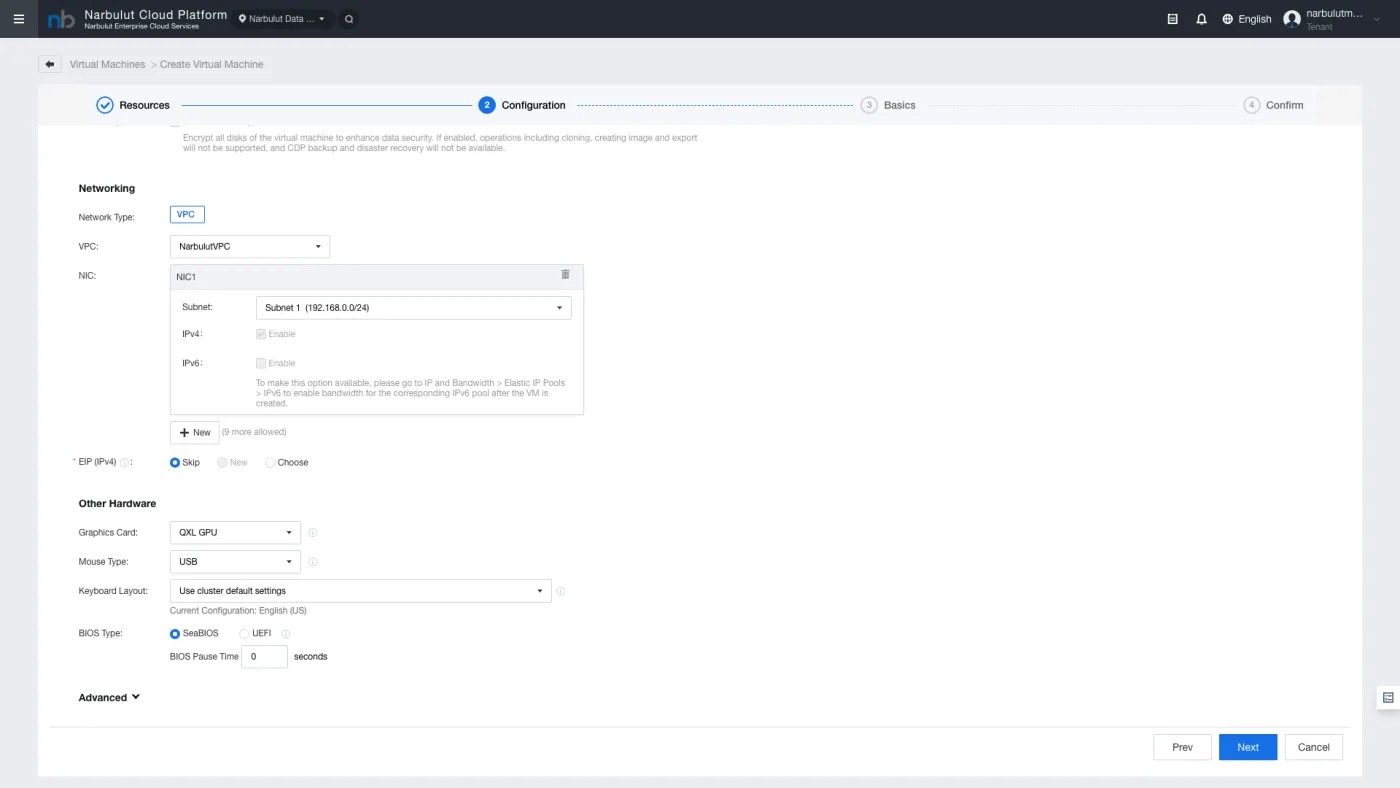Delete NIC1 with the trash icon
Image resolution: width=1400 pixels, height=788 pixels.
tap(565, 275)
